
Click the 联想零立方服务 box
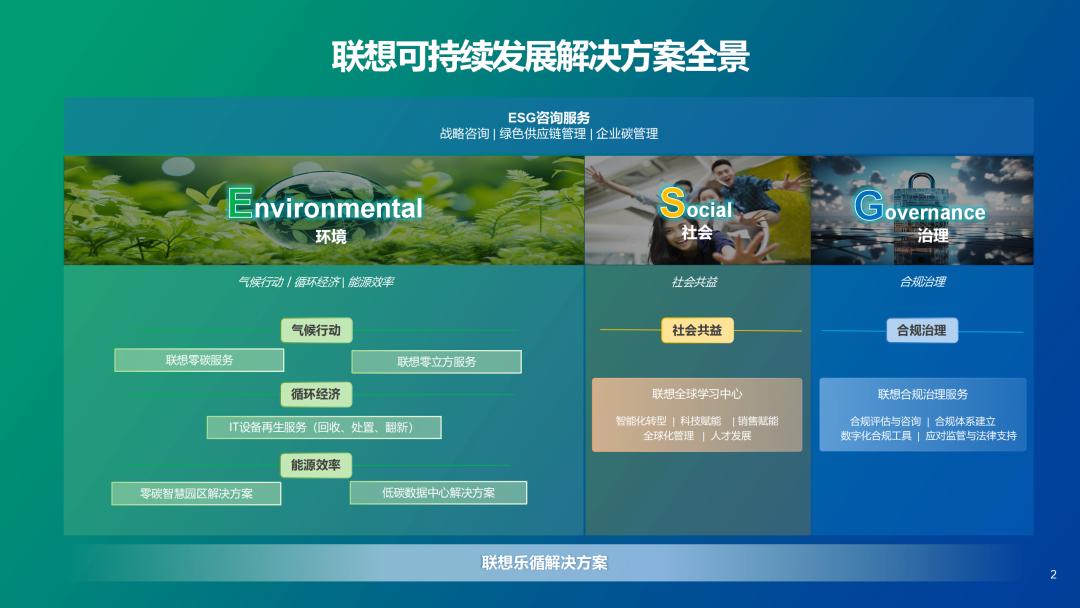pyautogui.click(x=437, y=361)
